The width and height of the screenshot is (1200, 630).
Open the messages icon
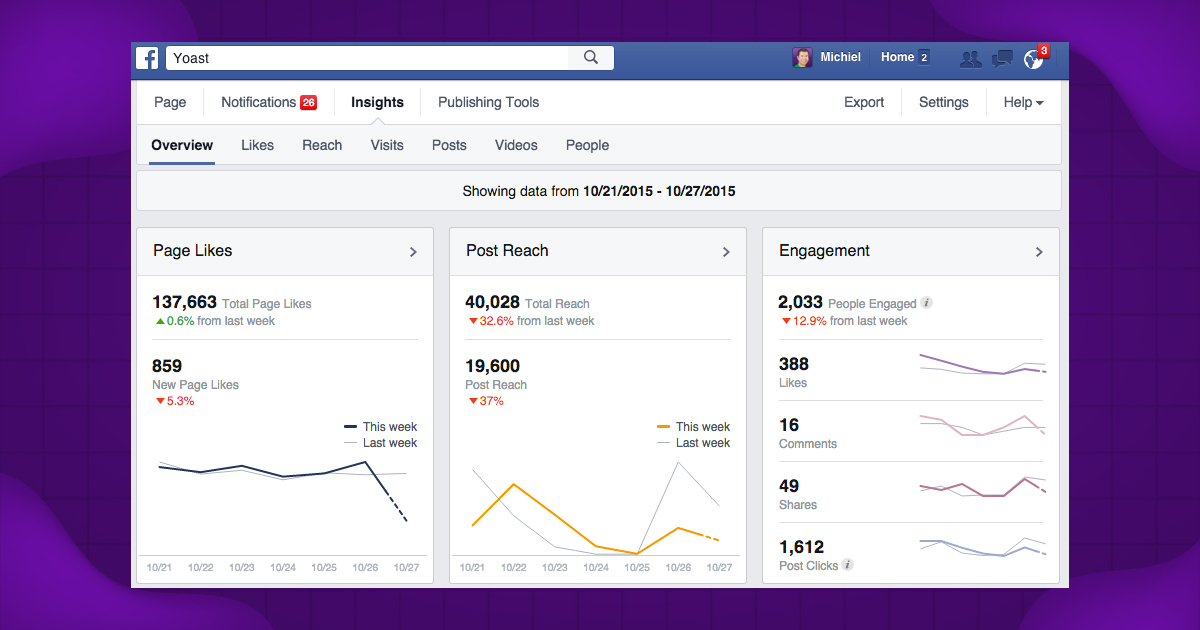point(1002,58)
